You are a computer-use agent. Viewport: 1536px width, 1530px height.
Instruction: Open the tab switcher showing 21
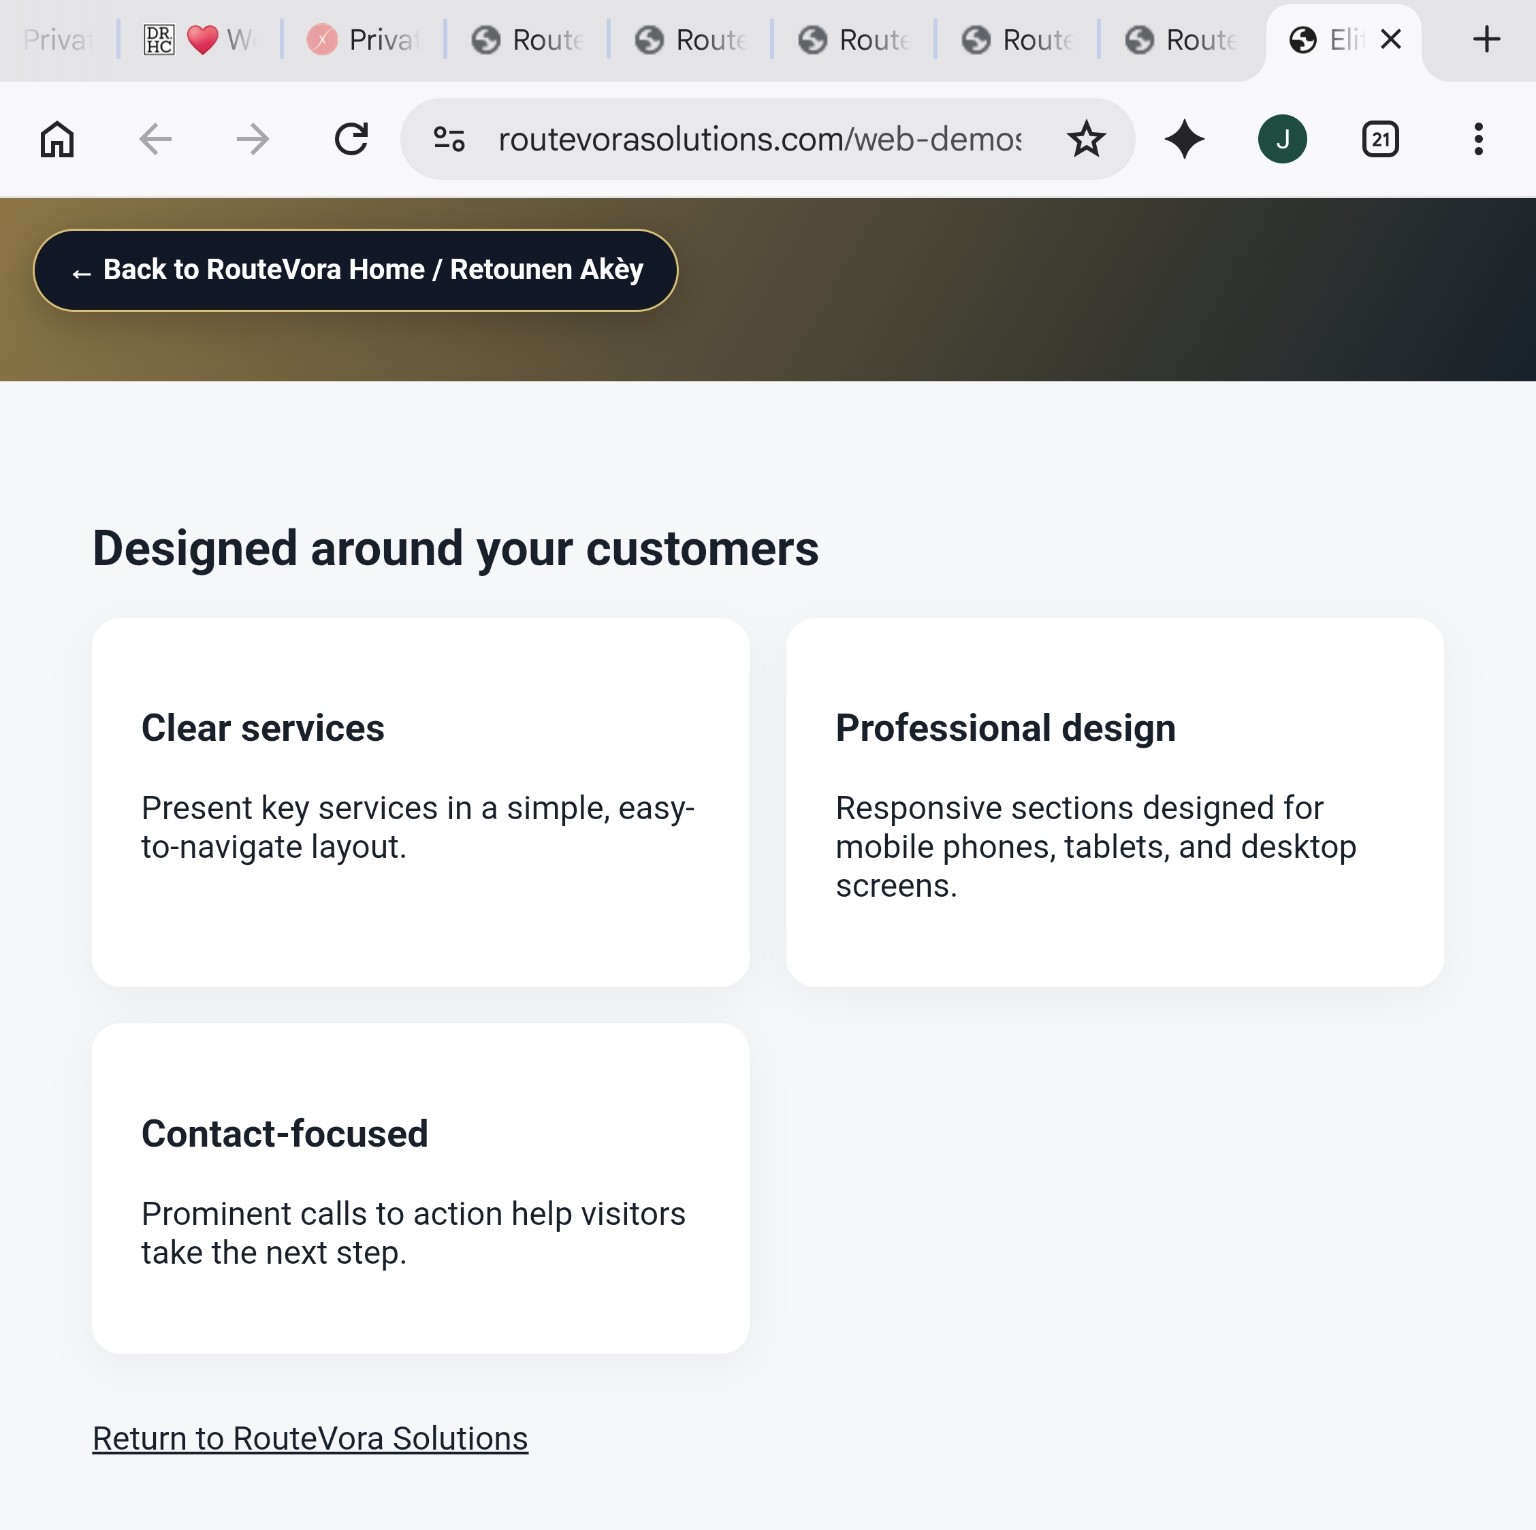pyautogui.click(x=1380, y=139)
